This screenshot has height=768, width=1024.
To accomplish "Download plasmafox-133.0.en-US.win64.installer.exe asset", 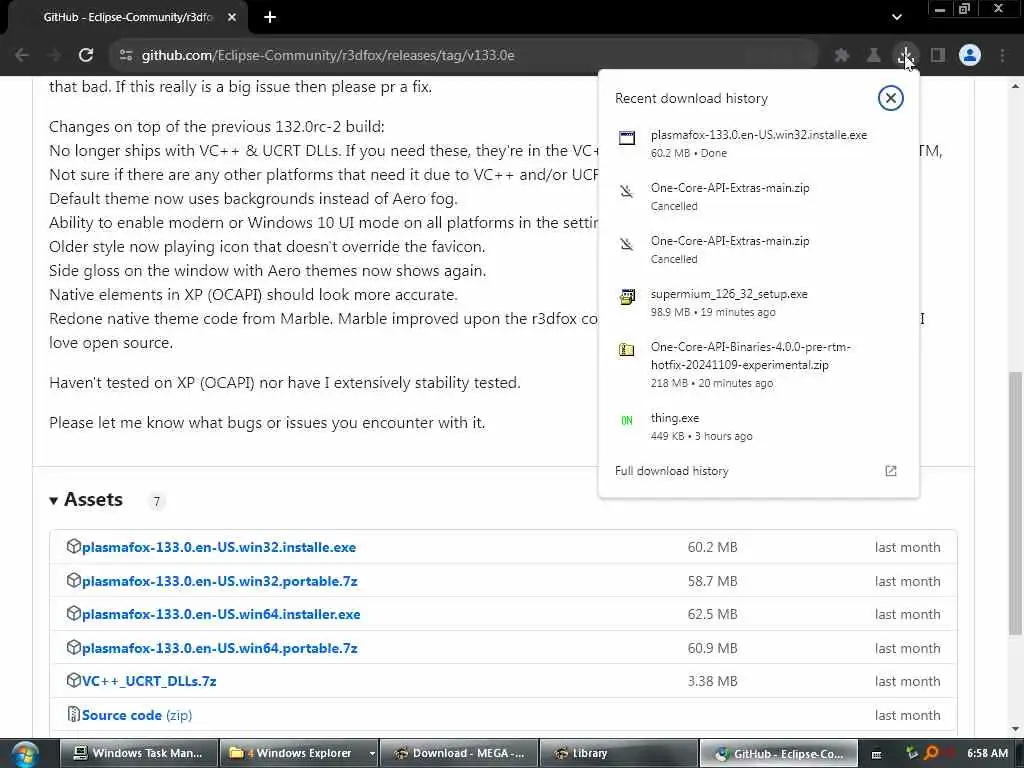I will point(221,614).
